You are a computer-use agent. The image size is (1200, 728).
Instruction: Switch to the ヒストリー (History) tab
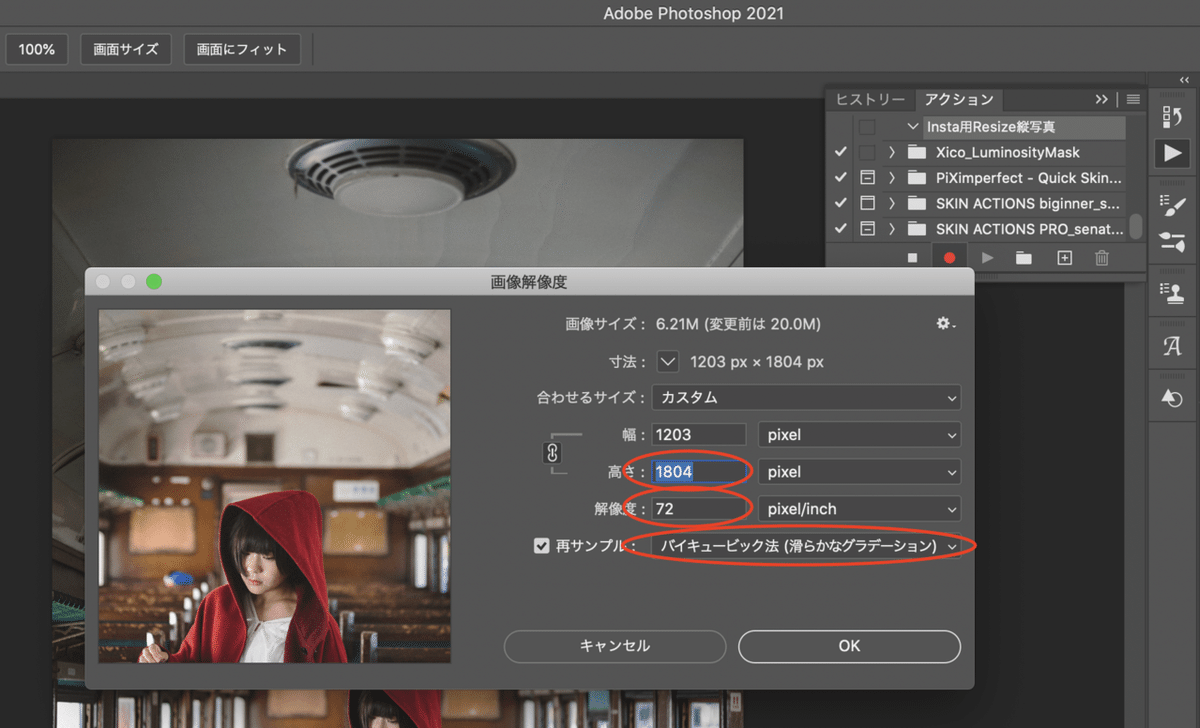pyautogui.click(x=870, y=99)
